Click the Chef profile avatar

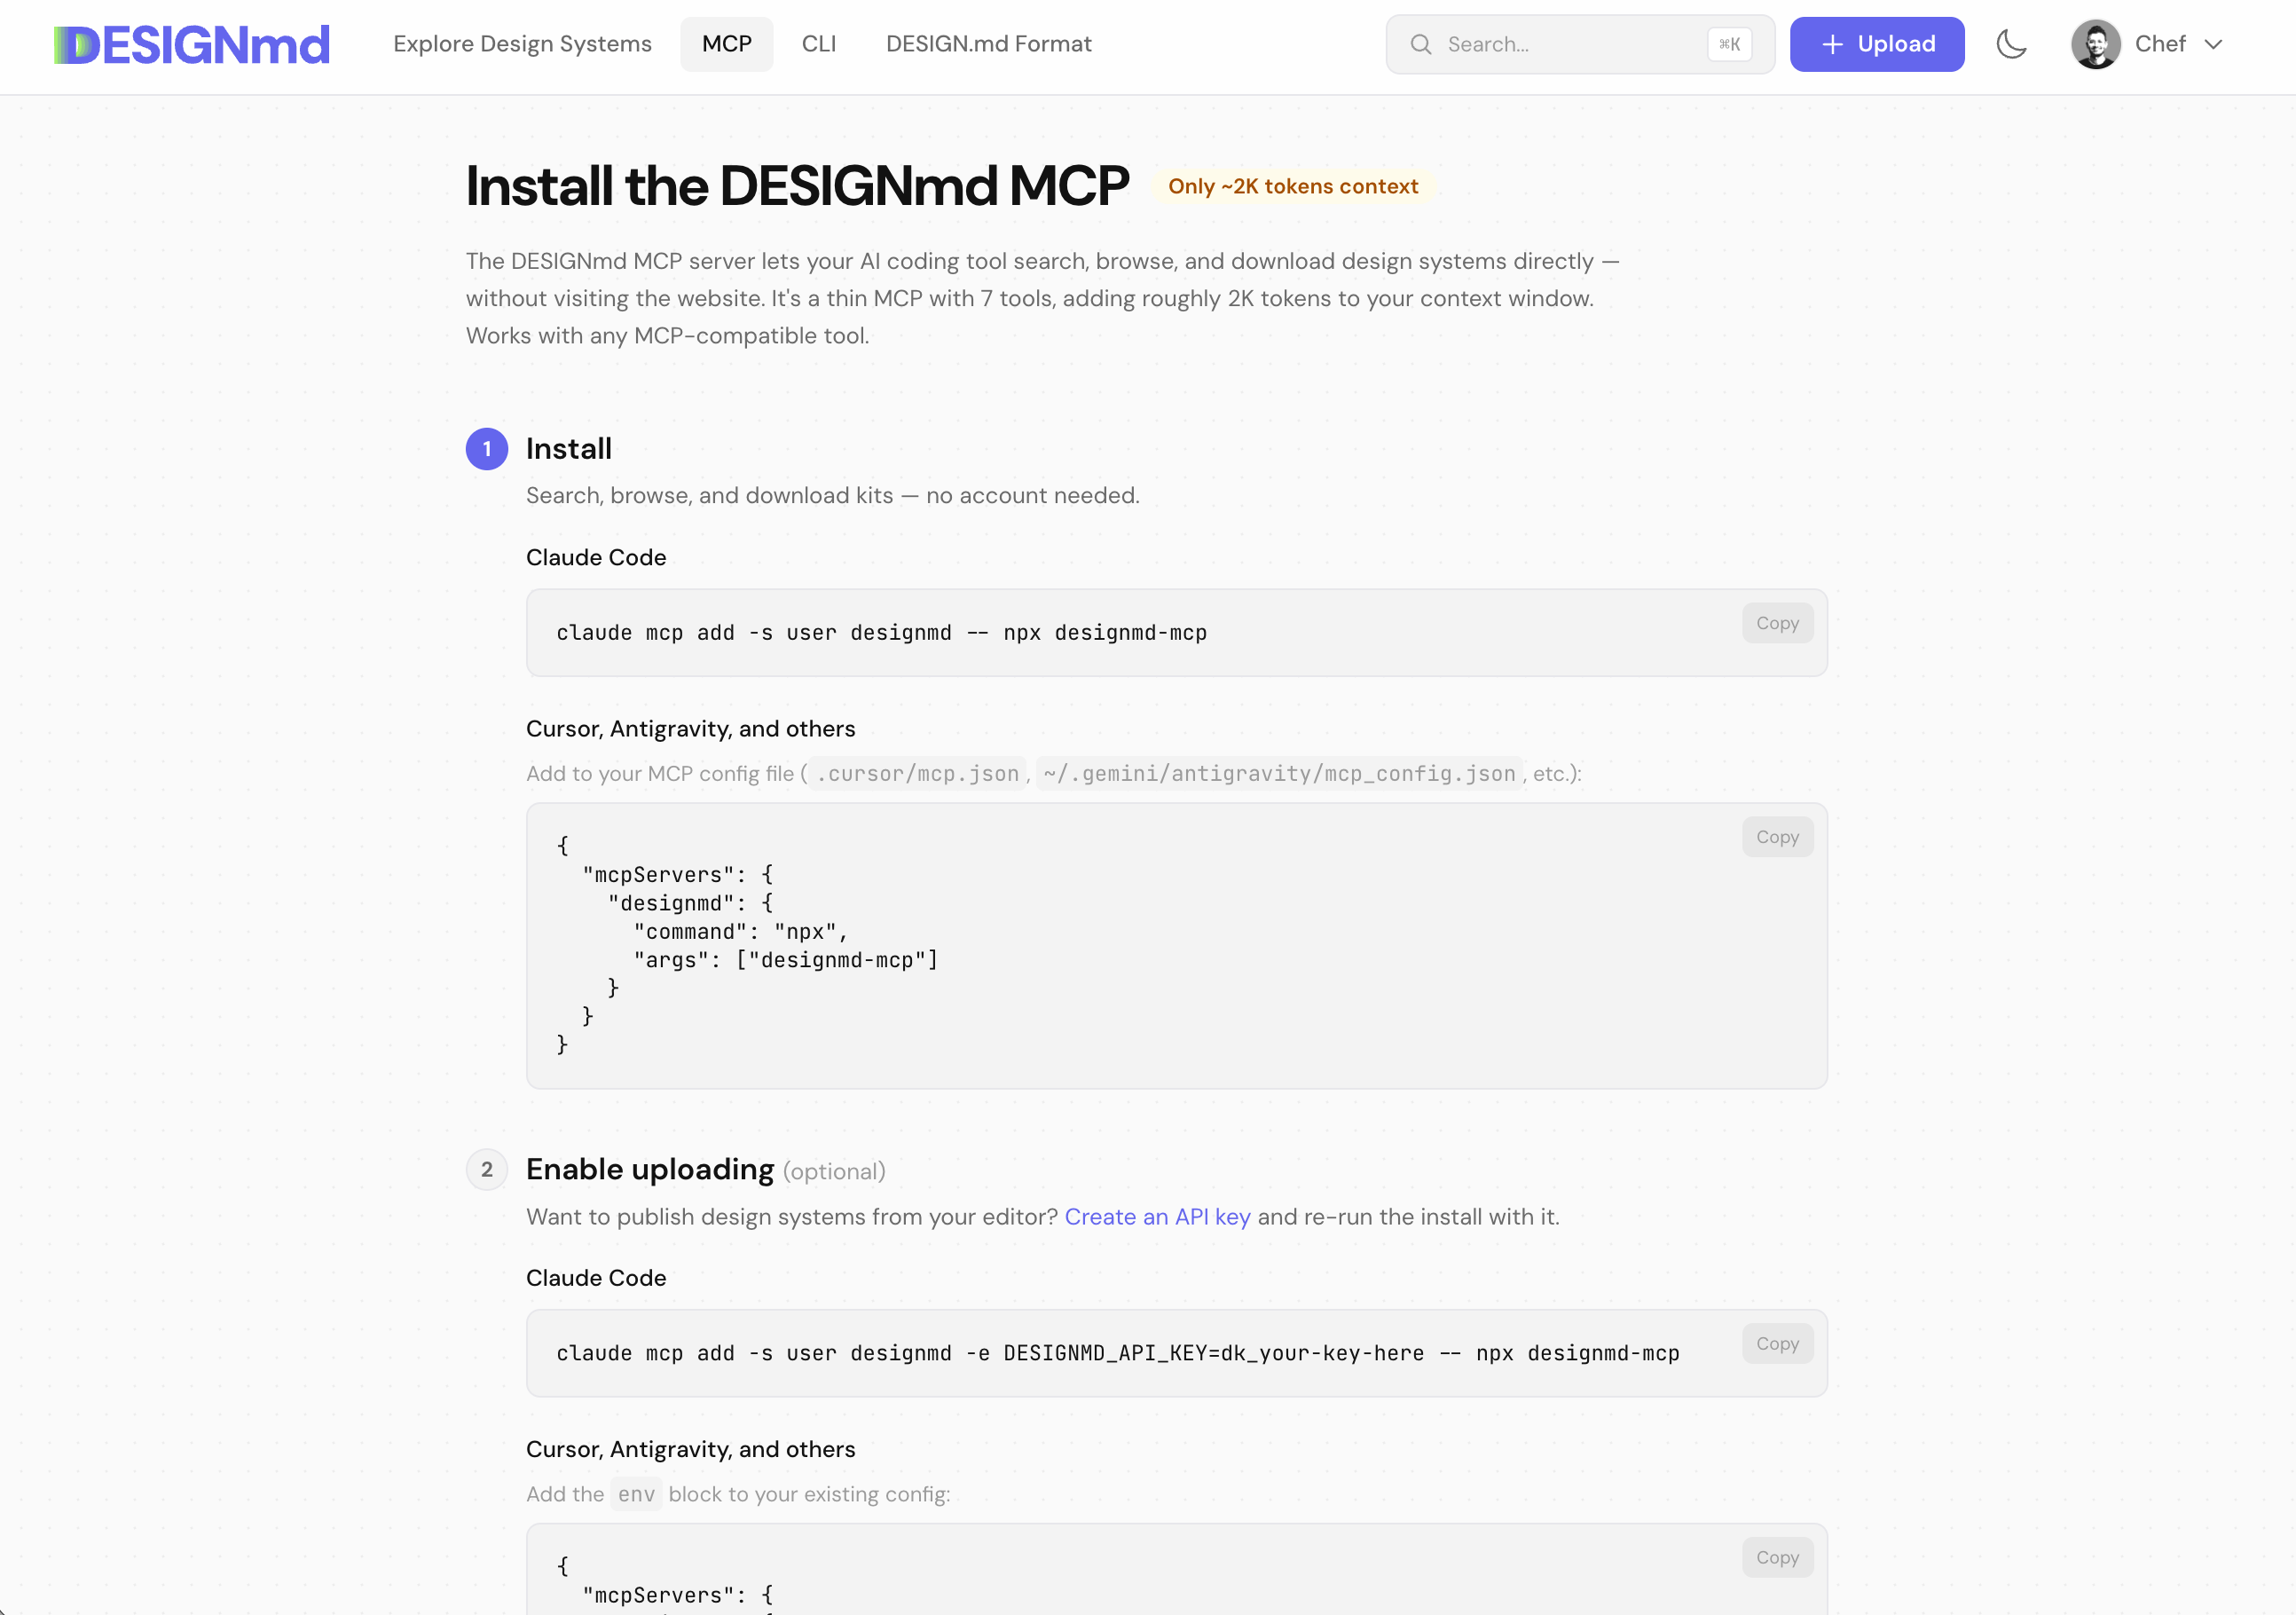pos(2096,44)
